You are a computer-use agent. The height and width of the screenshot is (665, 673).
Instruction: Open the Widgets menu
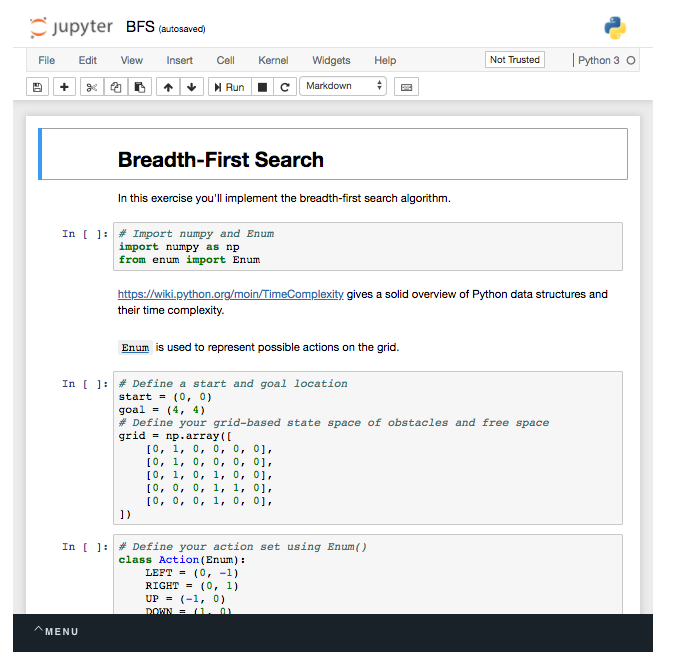pyautogui.click(x=331, y=61)
